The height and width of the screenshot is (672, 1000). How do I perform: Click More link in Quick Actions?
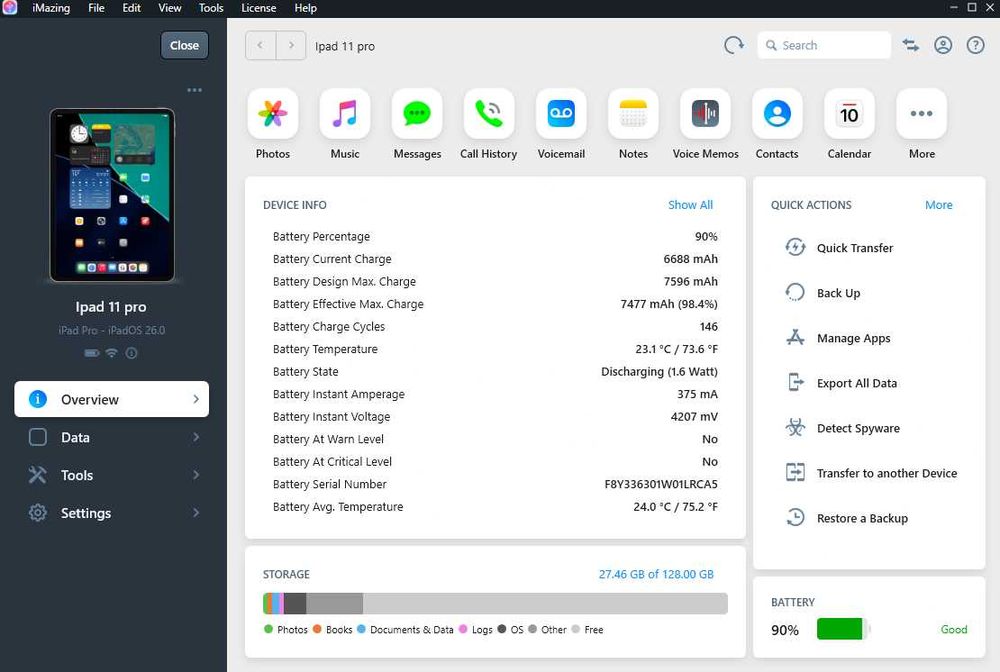[x=939, y=205]
